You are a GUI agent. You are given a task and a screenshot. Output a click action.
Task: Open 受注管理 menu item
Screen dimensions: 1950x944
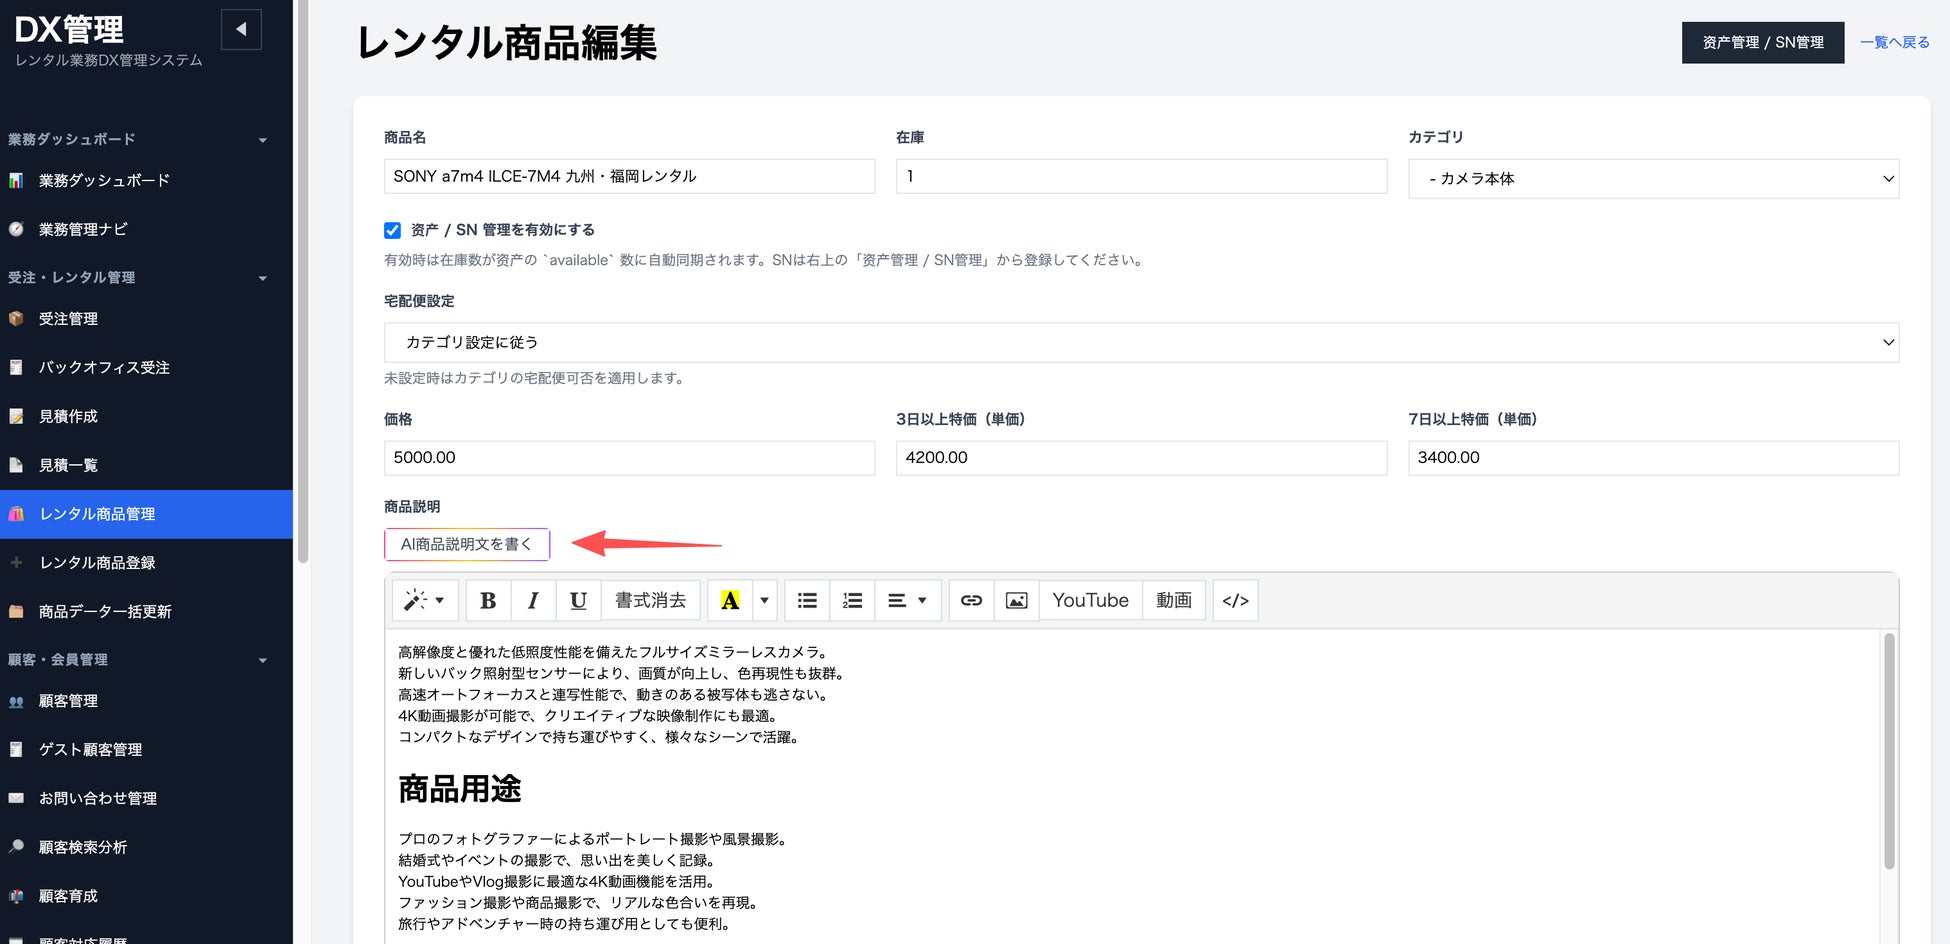click(x=68, y=318)
